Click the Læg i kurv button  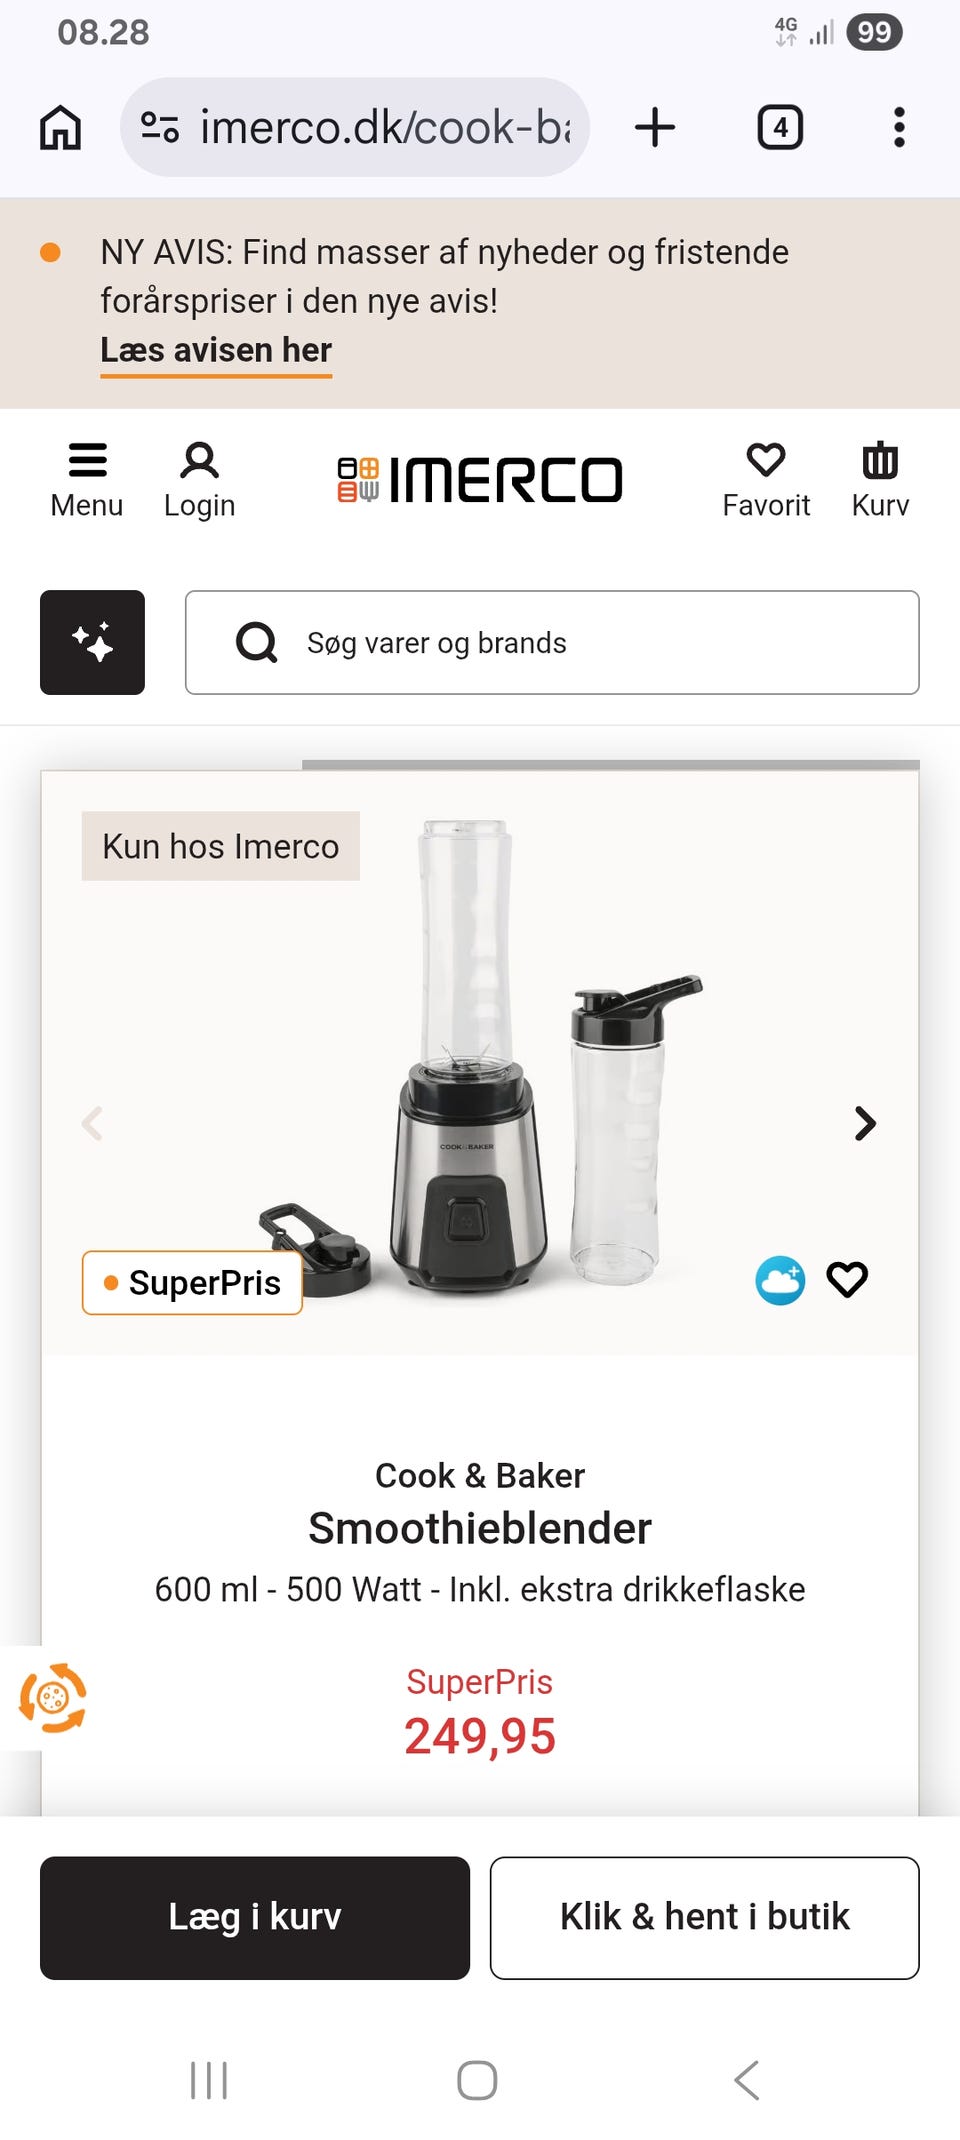click(255, 1918)
